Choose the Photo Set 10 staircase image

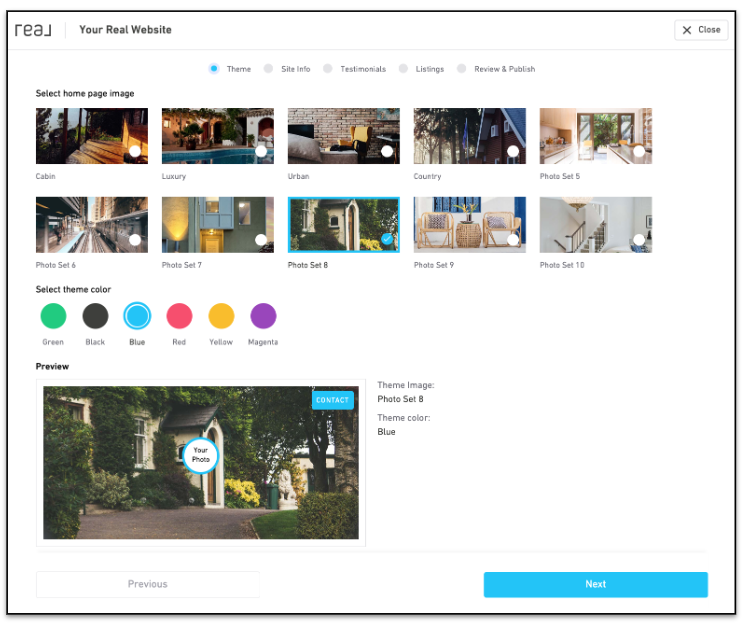click(595, 224)
